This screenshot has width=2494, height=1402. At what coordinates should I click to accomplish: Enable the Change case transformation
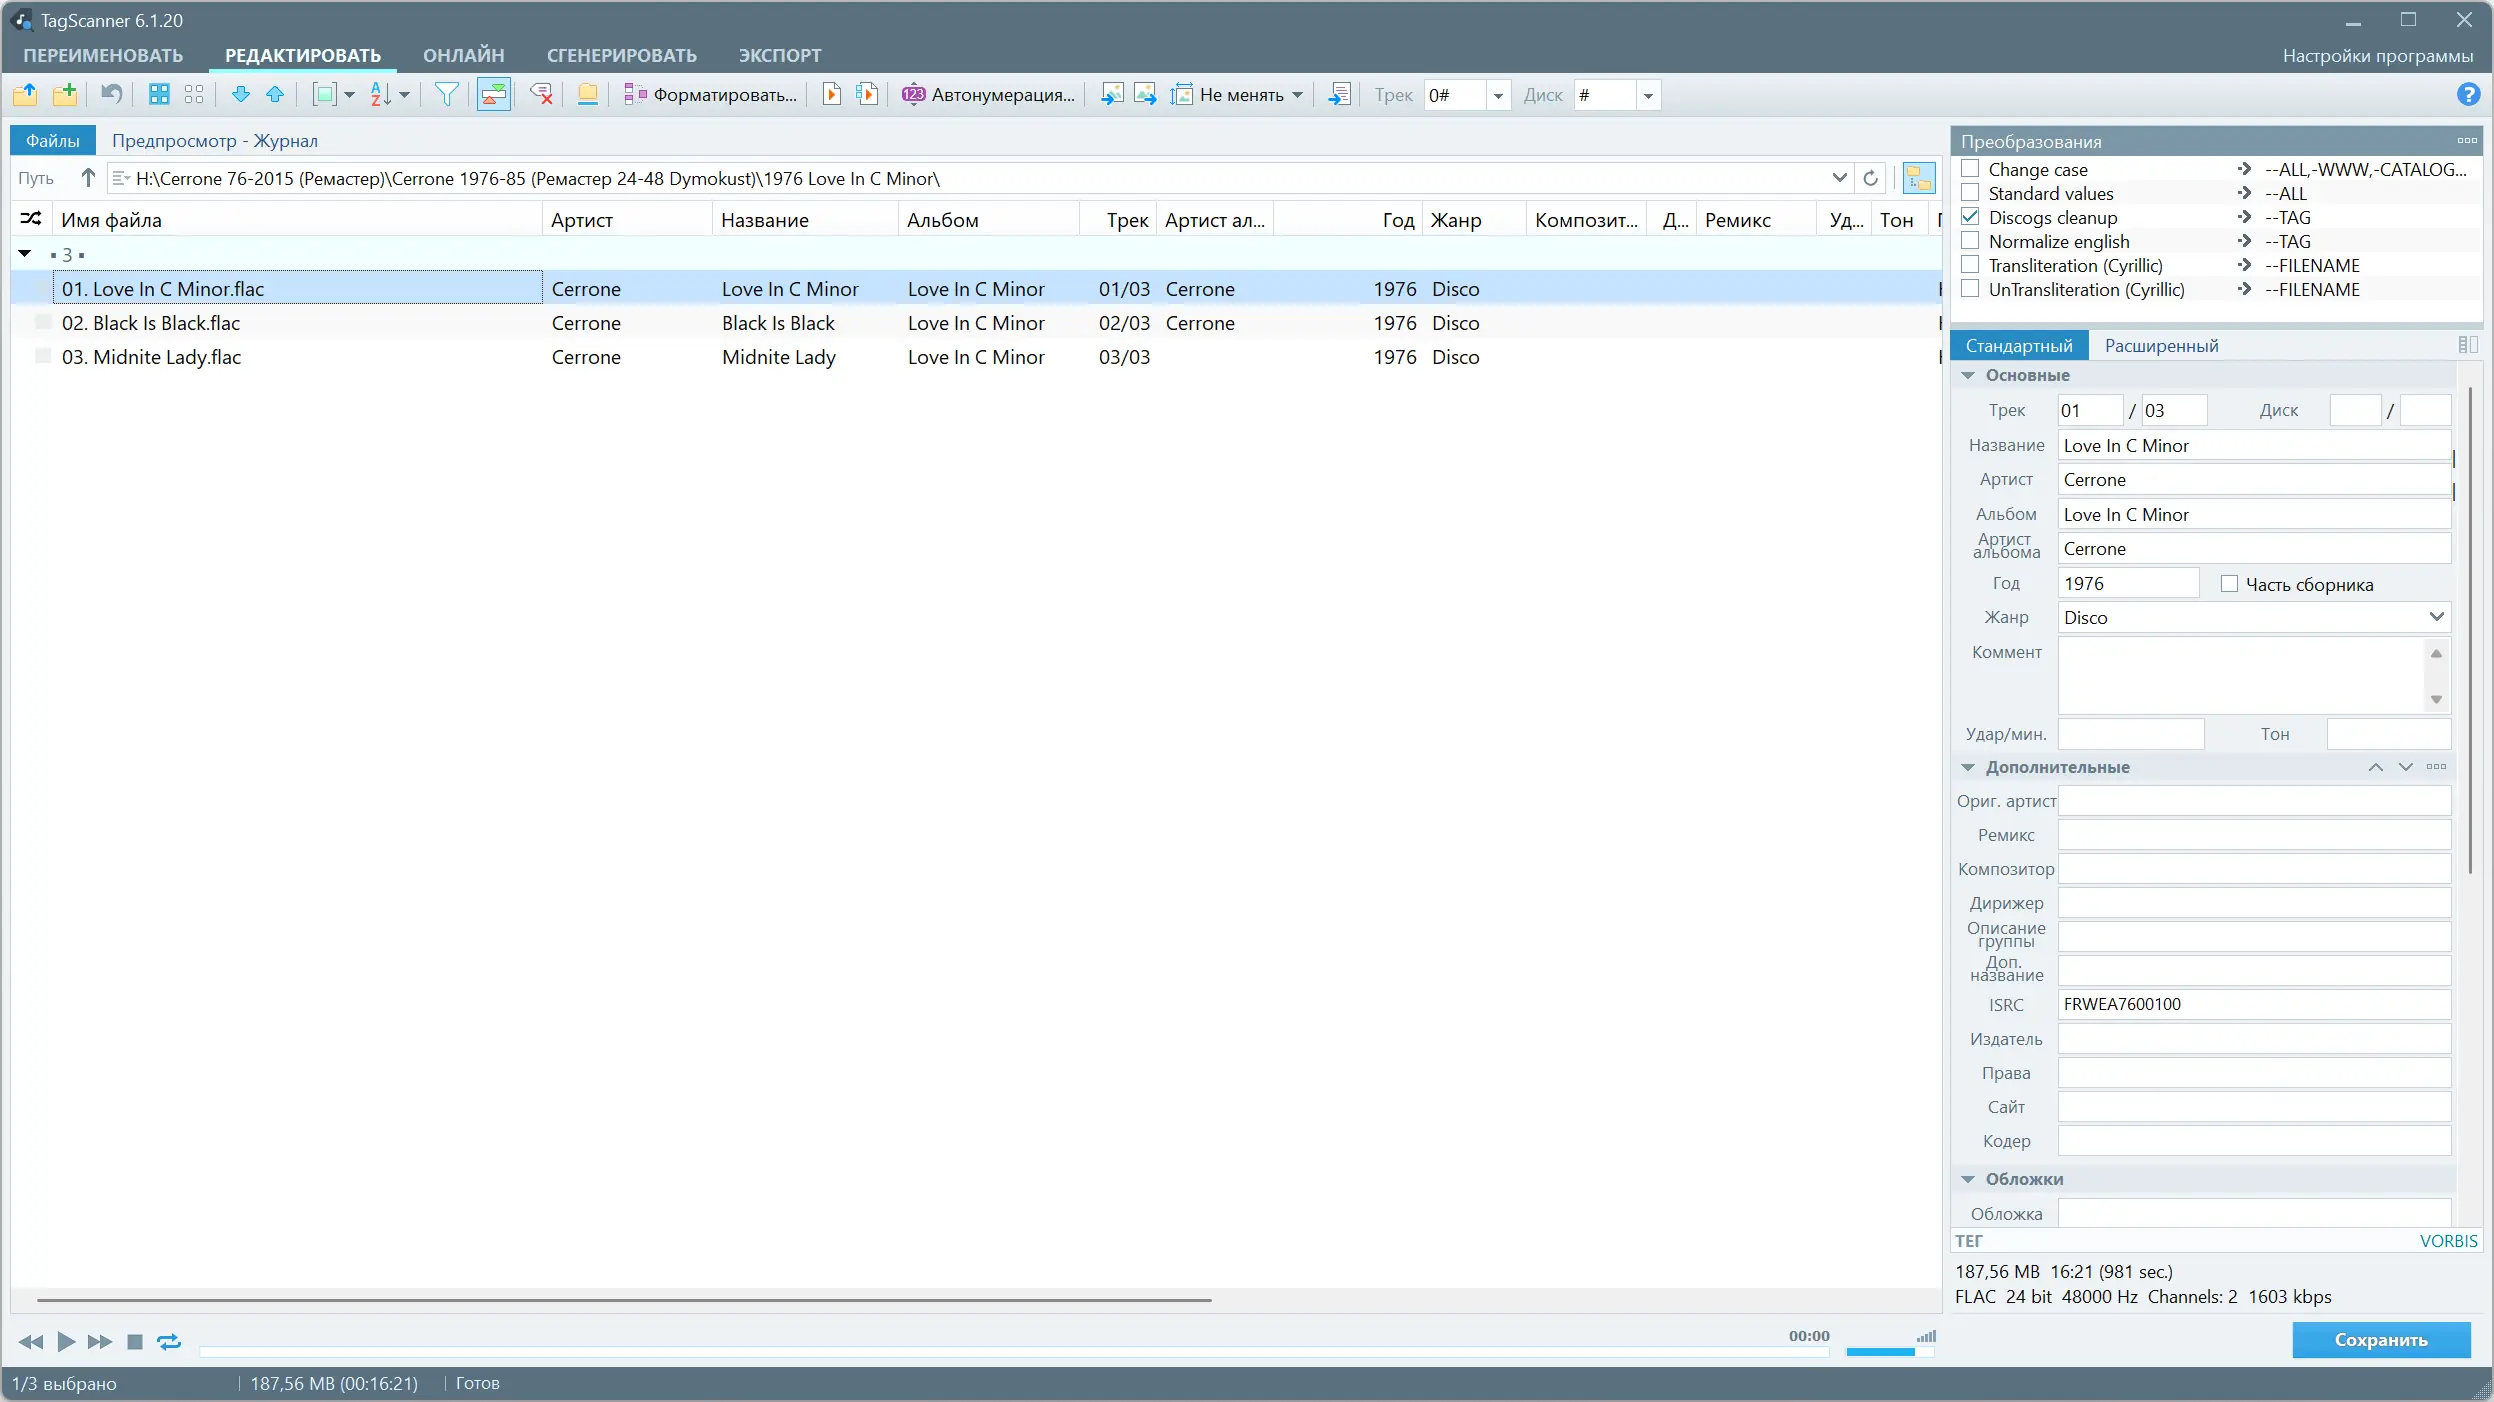coord(1970,169)
